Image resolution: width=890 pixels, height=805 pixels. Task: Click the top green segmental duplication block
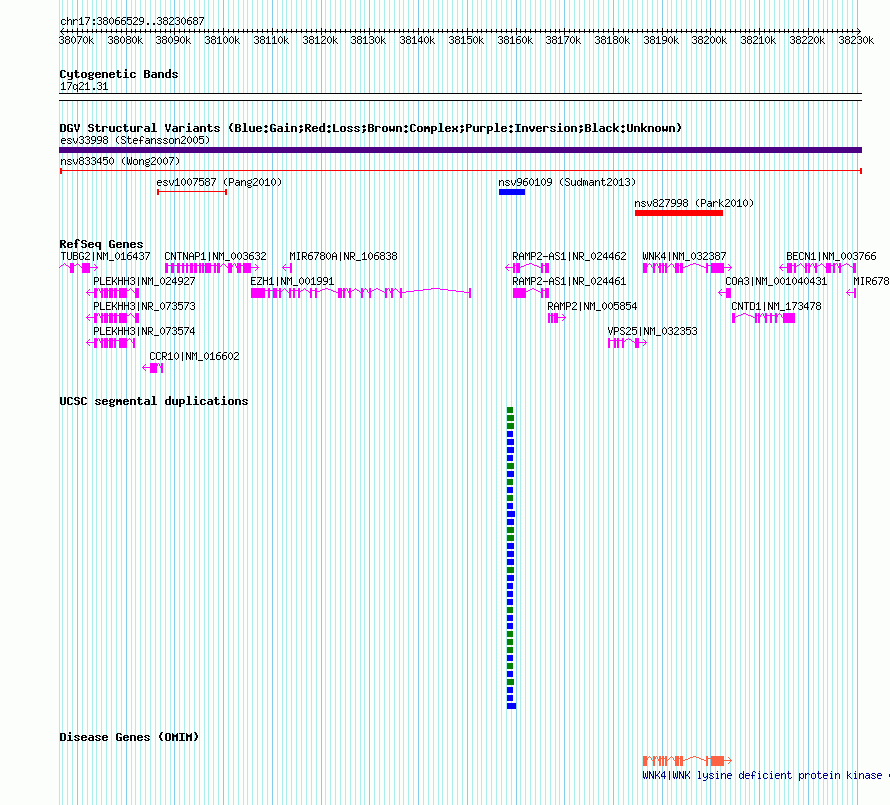click(510, 410)
